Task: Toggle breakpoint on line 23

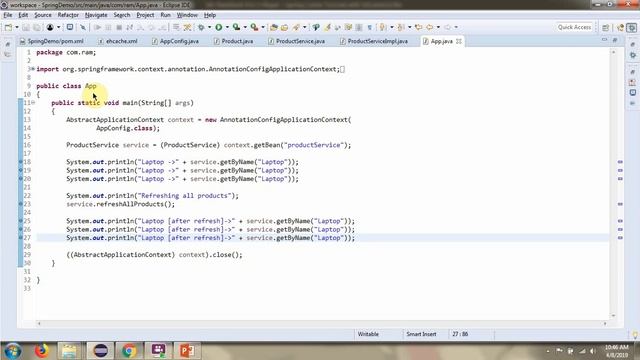Action: [x=21, y=204]
